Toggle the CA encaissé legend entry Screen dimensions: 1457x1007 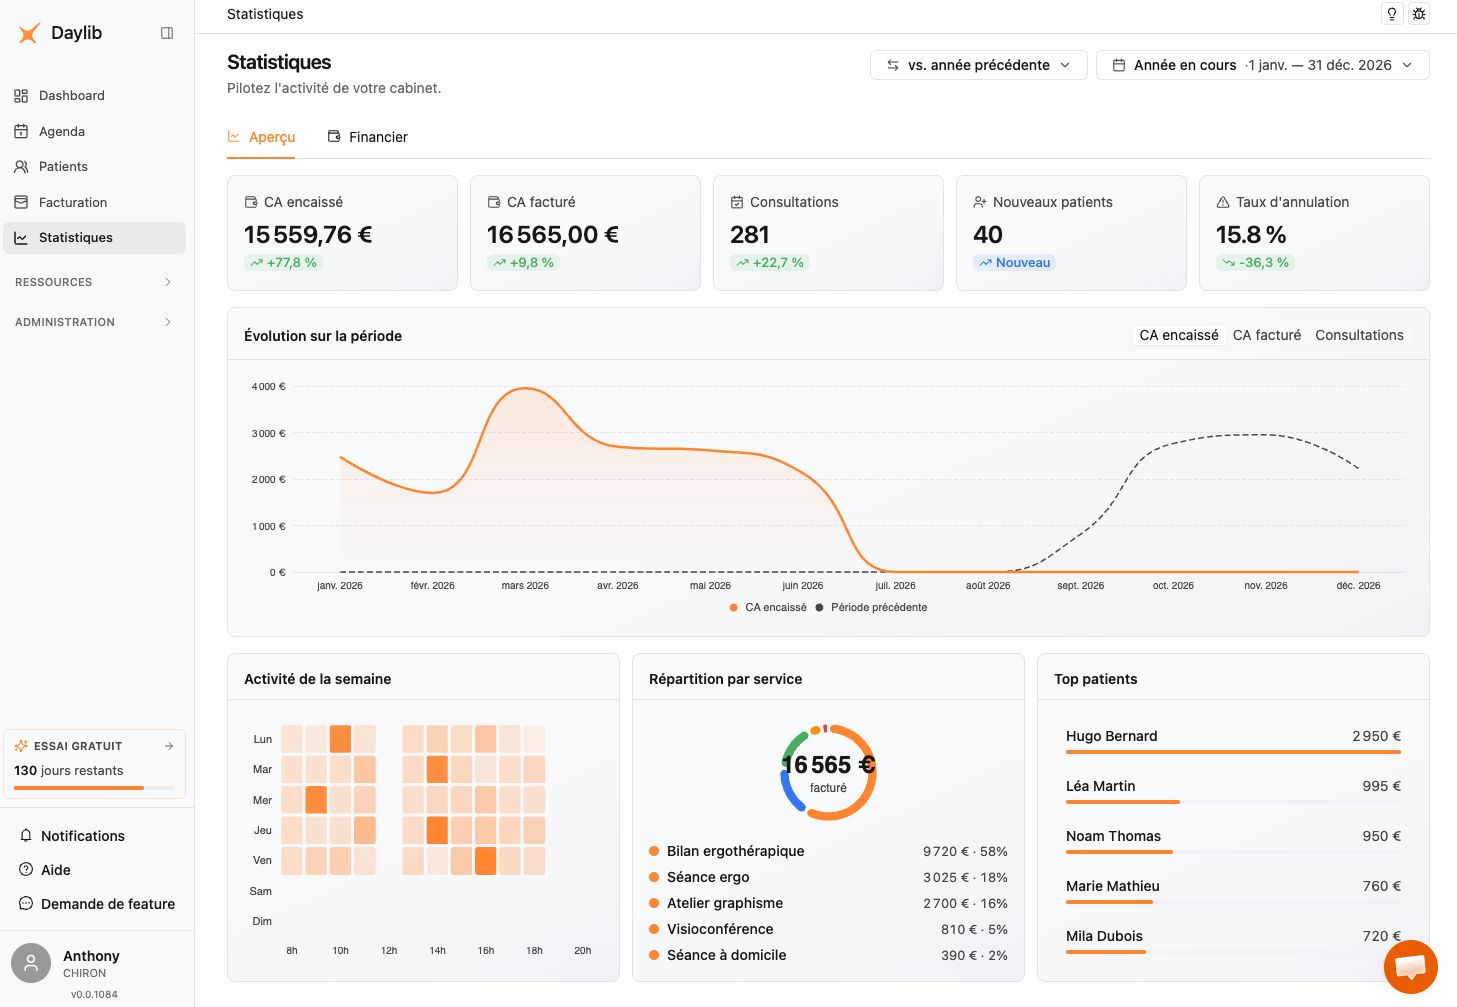(x=768, y=608)
